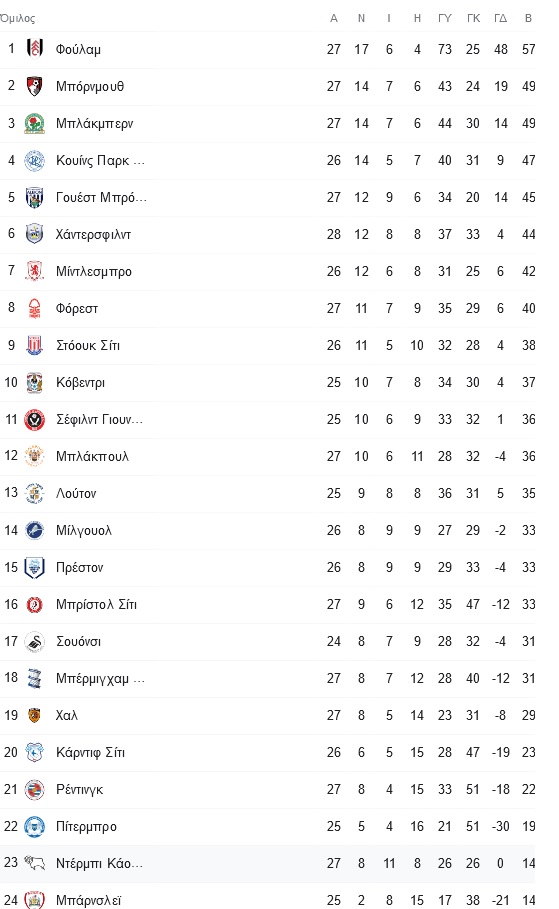Click the Όμιλος column header
The height and width of the screenshot is (909, 559).
[17, 19]
